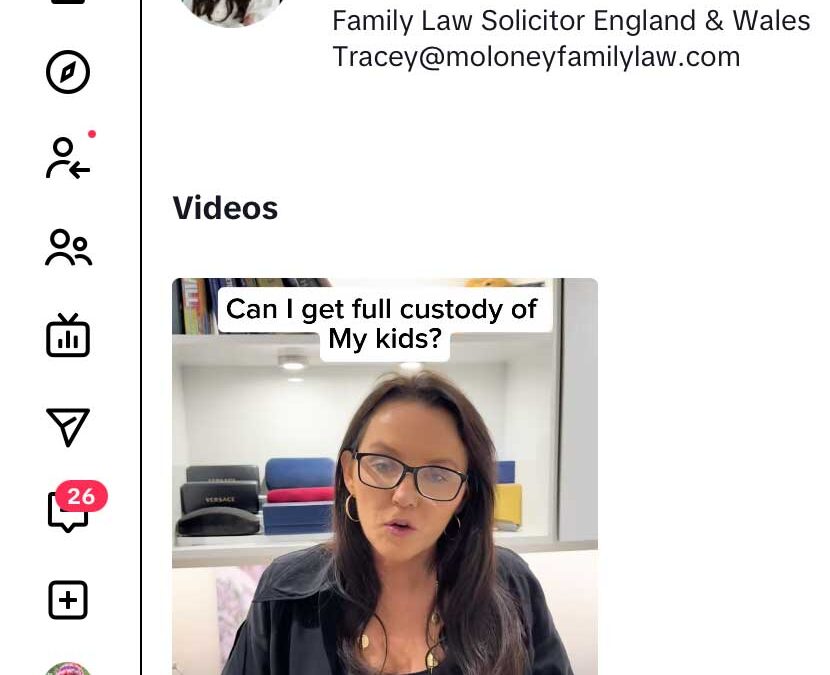Click the Tracey@moloneyfamilylaw.com email address
The image size is (830, 675).
(536, 56)
